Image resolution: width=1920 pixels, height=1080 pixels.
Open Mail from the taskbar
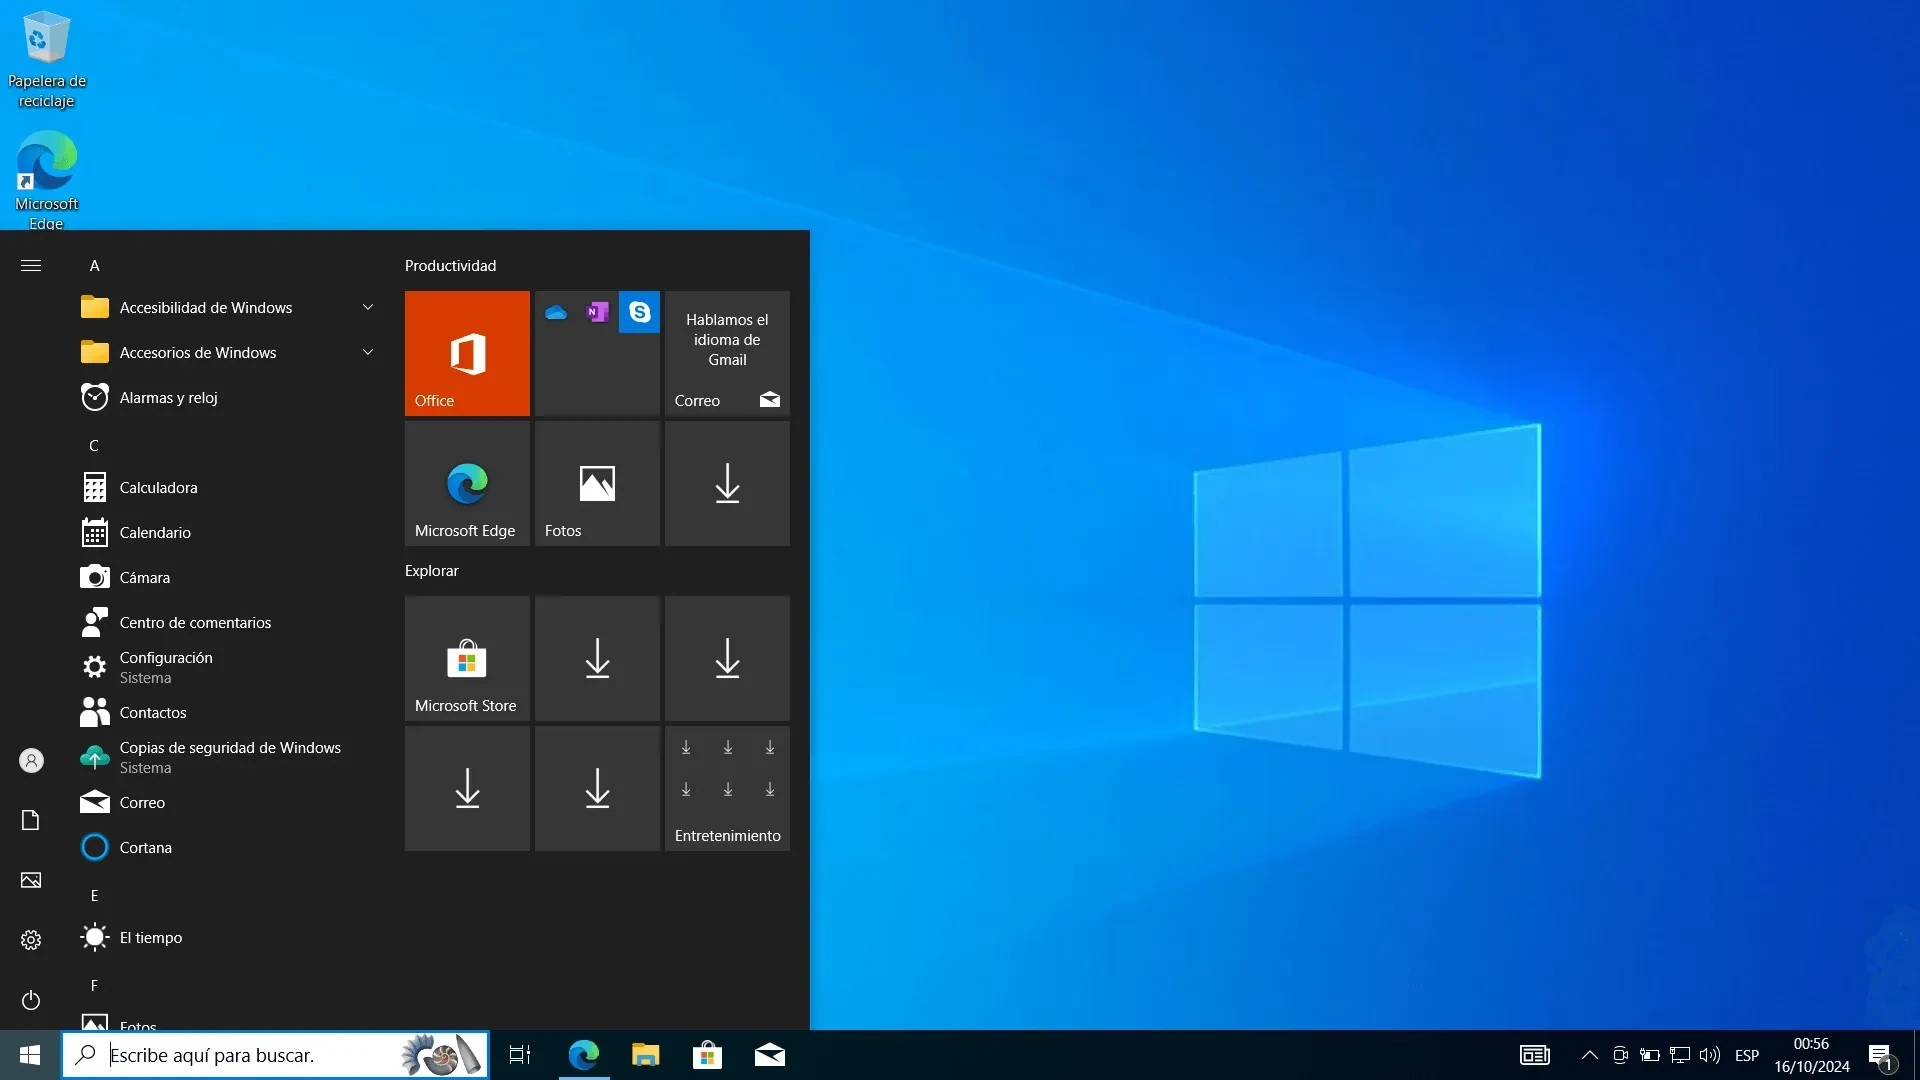click(769, 1055)
